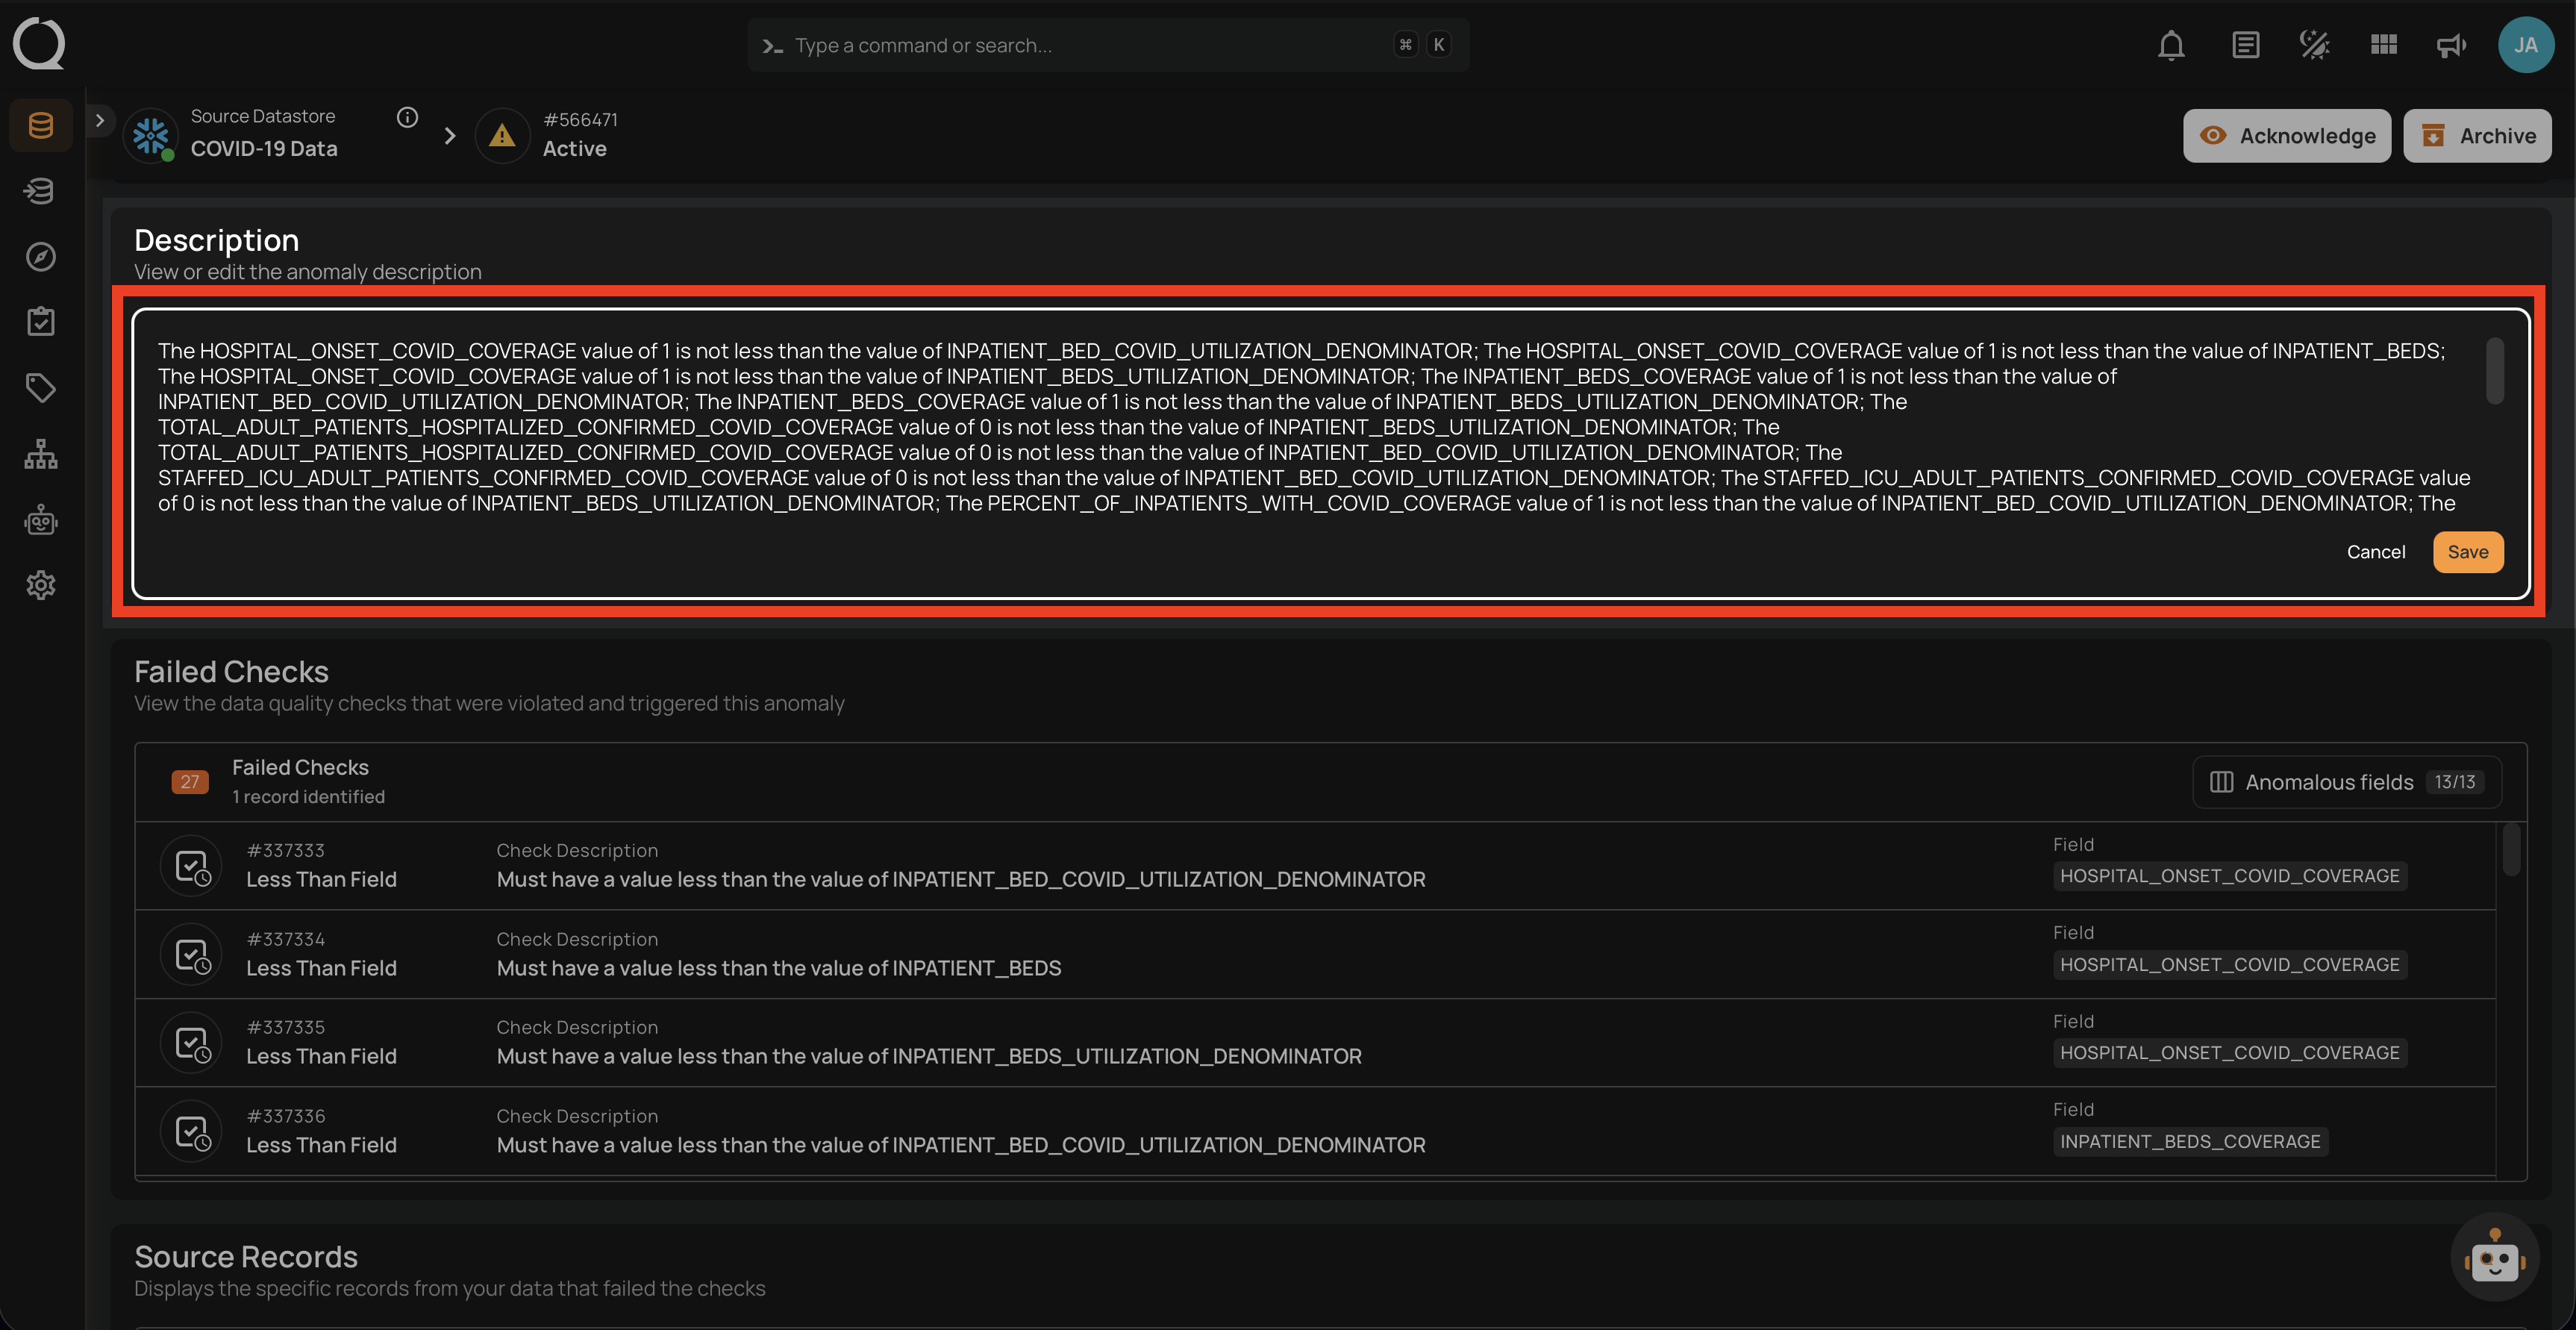Select the INPATIENT_BEDS_COVERAGE field tag
The height and width of the screenshot is (1330, 2576).
(2190, 1142)
